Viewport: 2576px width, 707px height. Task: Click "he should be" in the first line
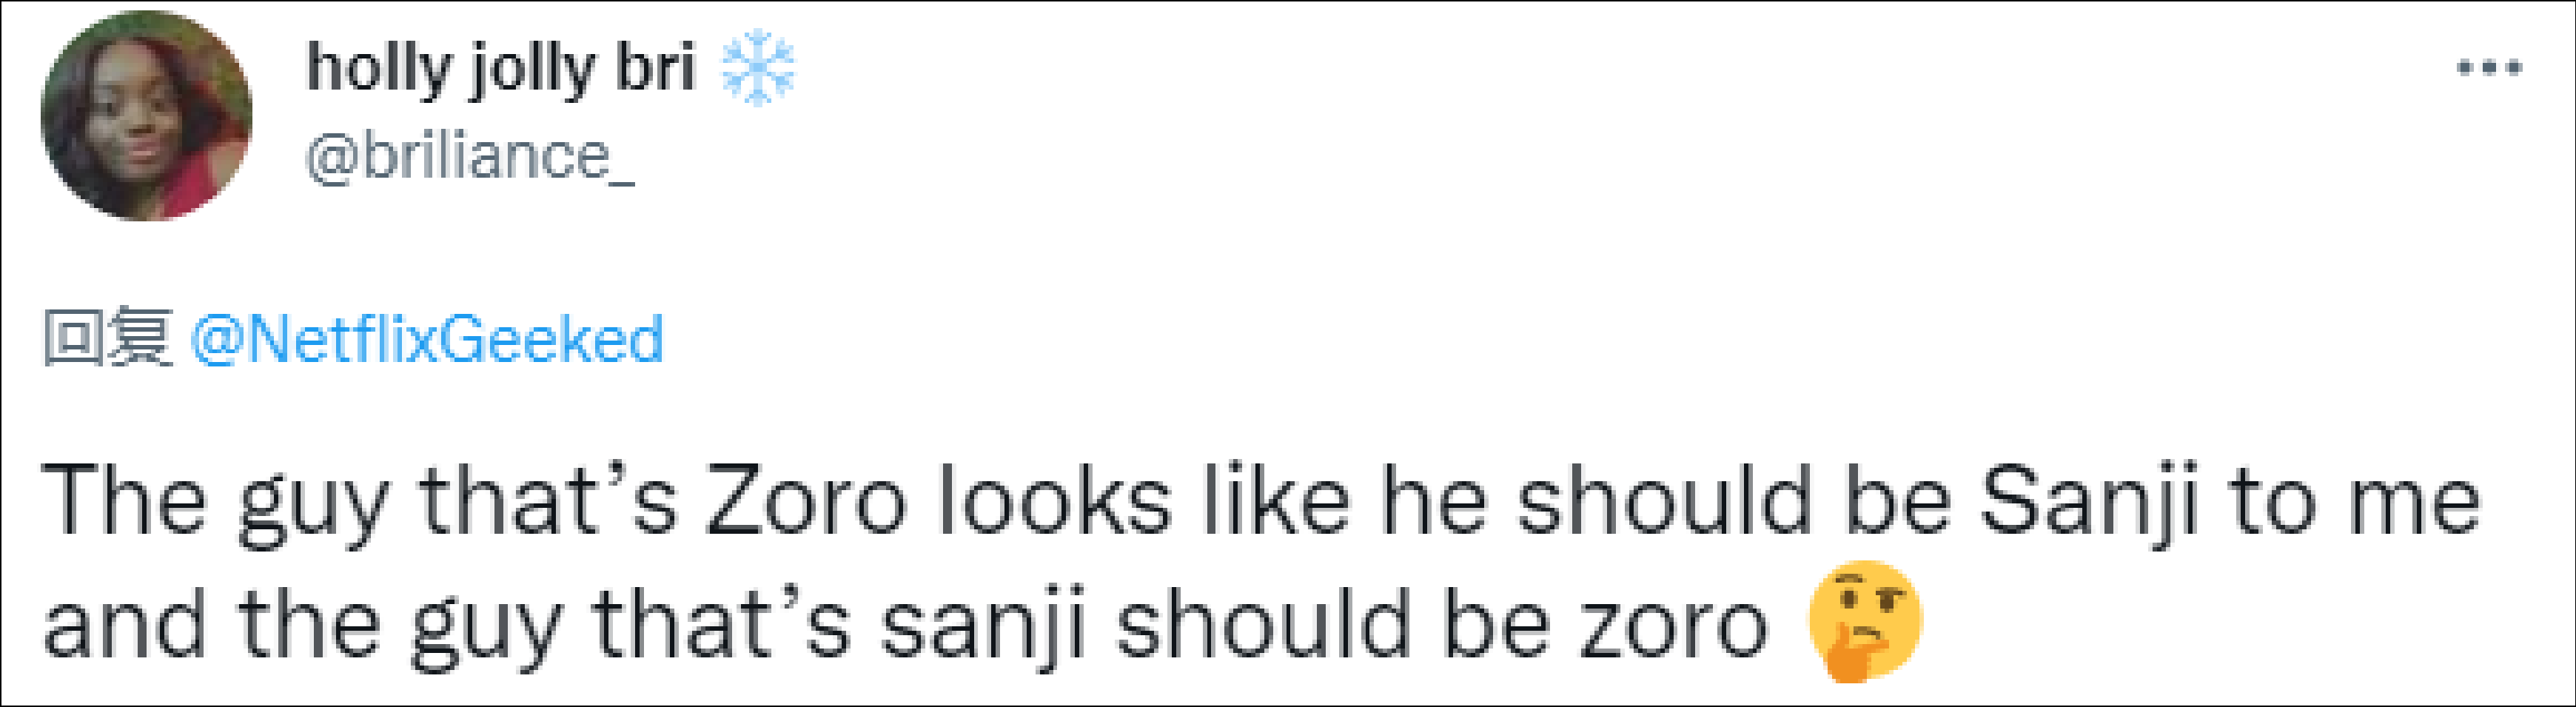pyautogui.click(x=1666, y=500)
